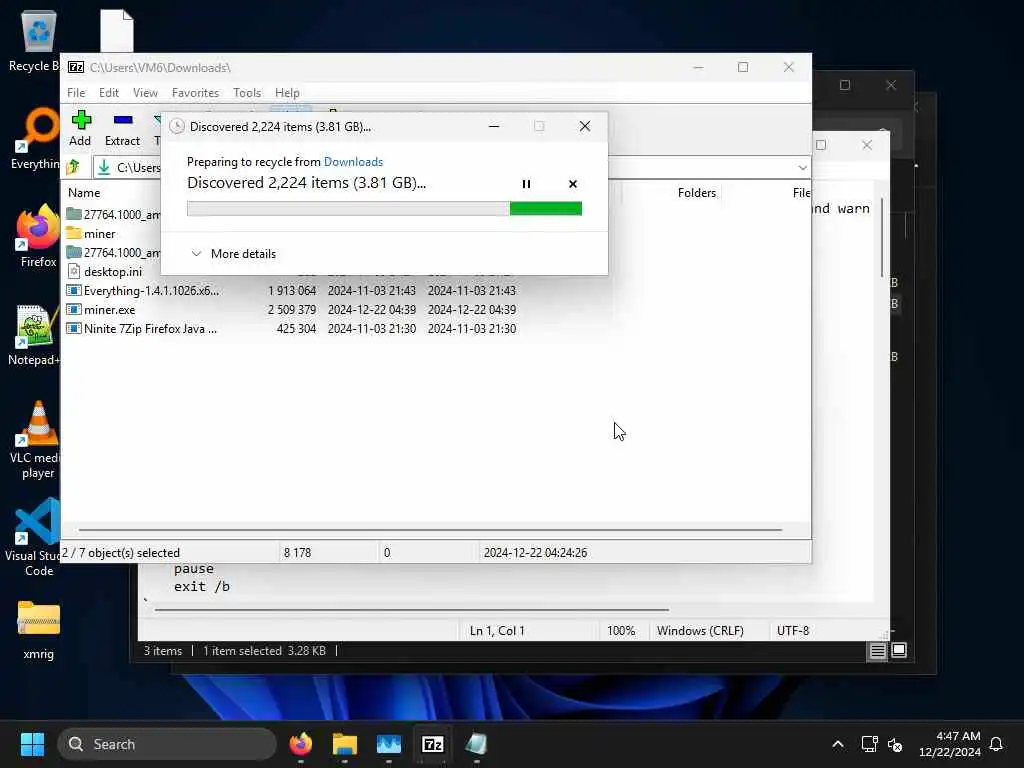
Task: Select desktop.ini in the file list
Action: [x=113, y=272]
